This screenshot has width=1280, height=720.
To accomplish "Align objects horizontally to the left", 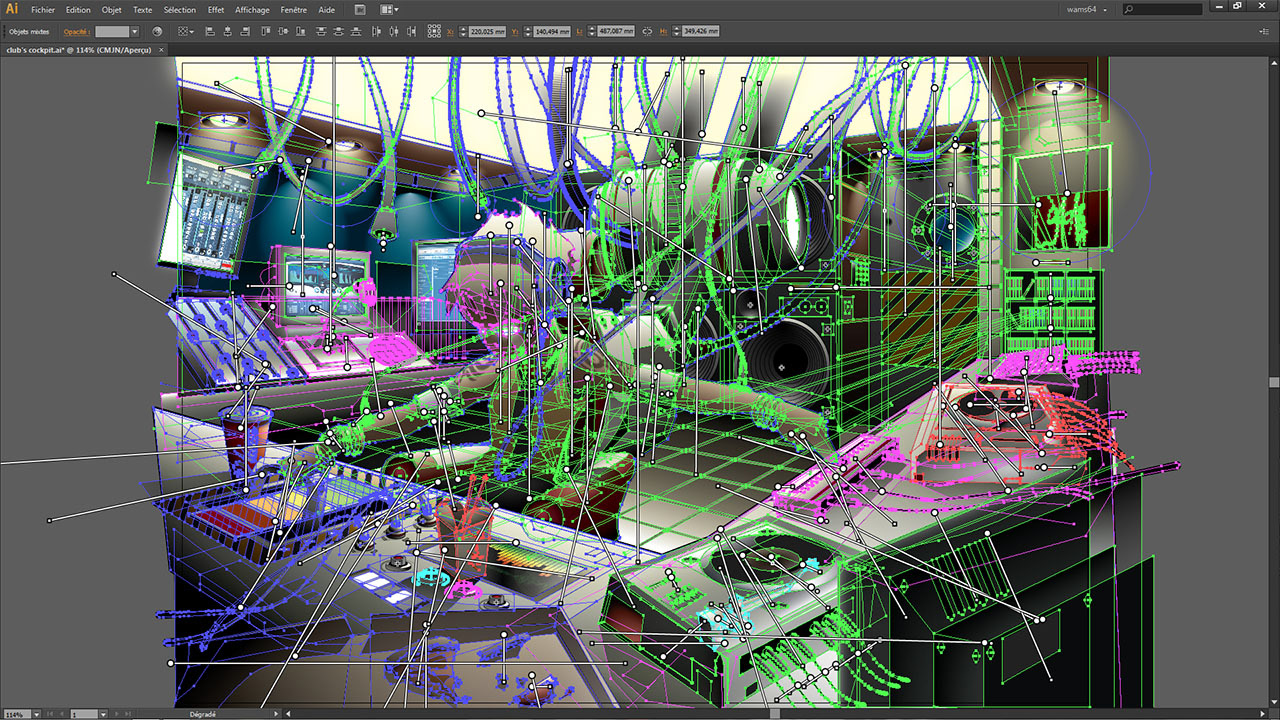I will [210, 32].
